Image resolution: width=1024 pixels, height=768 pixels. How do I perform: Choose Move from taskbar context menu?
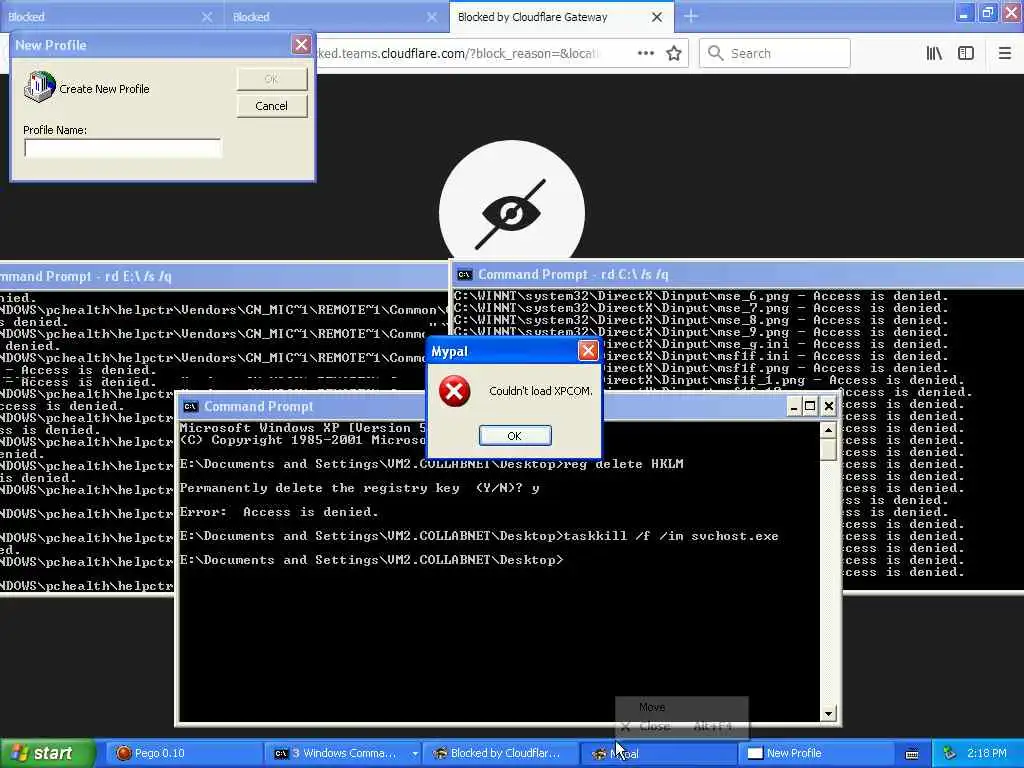click(682, 707)
